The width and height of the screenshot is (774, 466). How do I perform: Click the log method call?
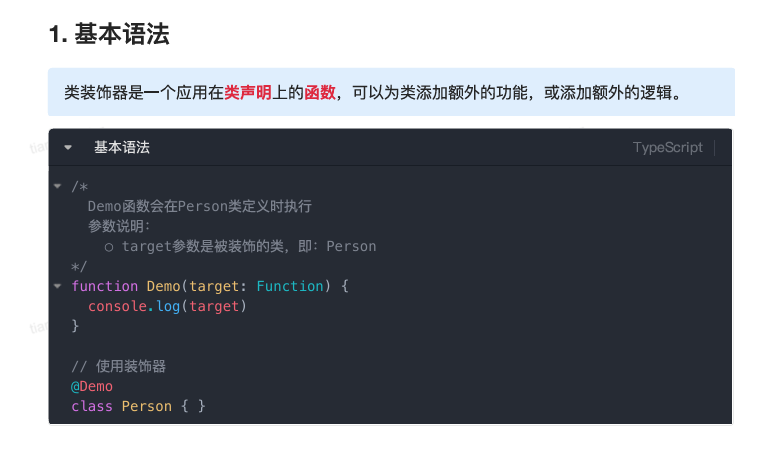pyautogui.click(x=167, y=306)
